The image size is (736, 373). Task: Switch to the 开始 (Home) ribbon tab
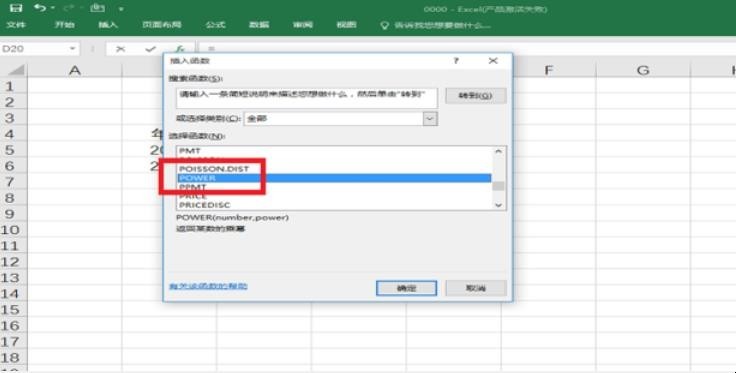coord(64,25)
